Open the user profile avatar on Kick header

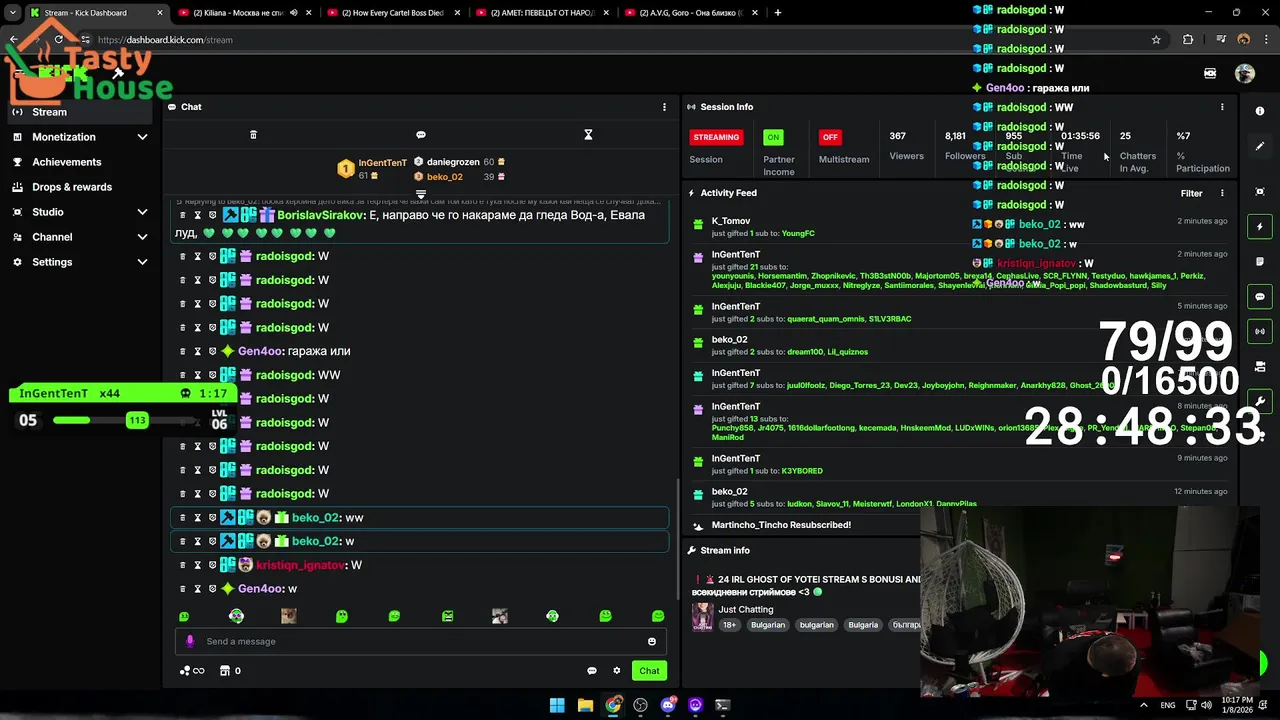(x=1244, y=73)
